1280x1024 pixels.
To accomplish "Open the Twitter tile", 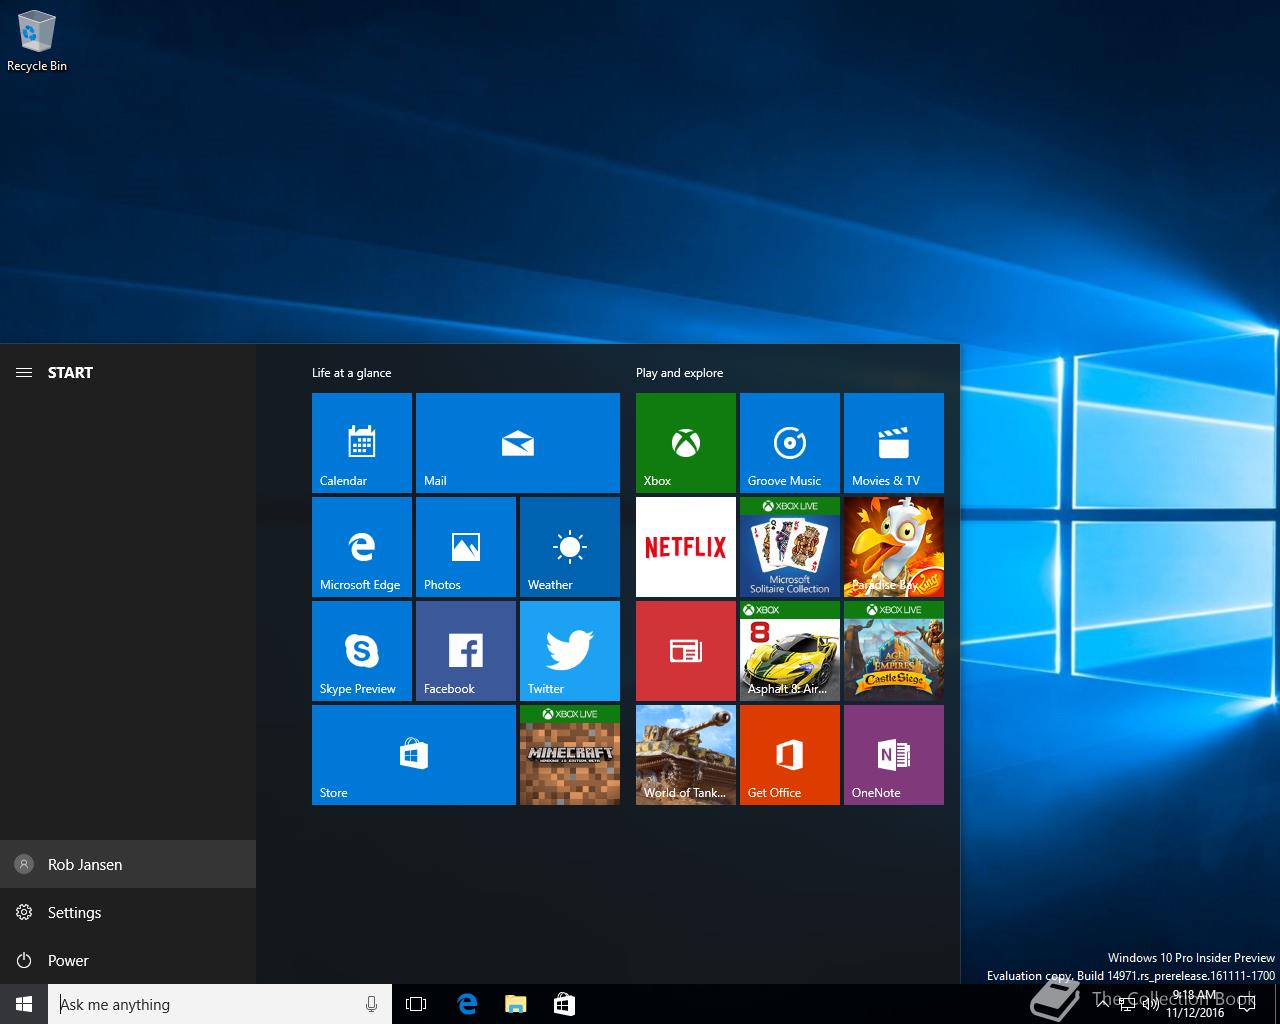I will [570, 651].
